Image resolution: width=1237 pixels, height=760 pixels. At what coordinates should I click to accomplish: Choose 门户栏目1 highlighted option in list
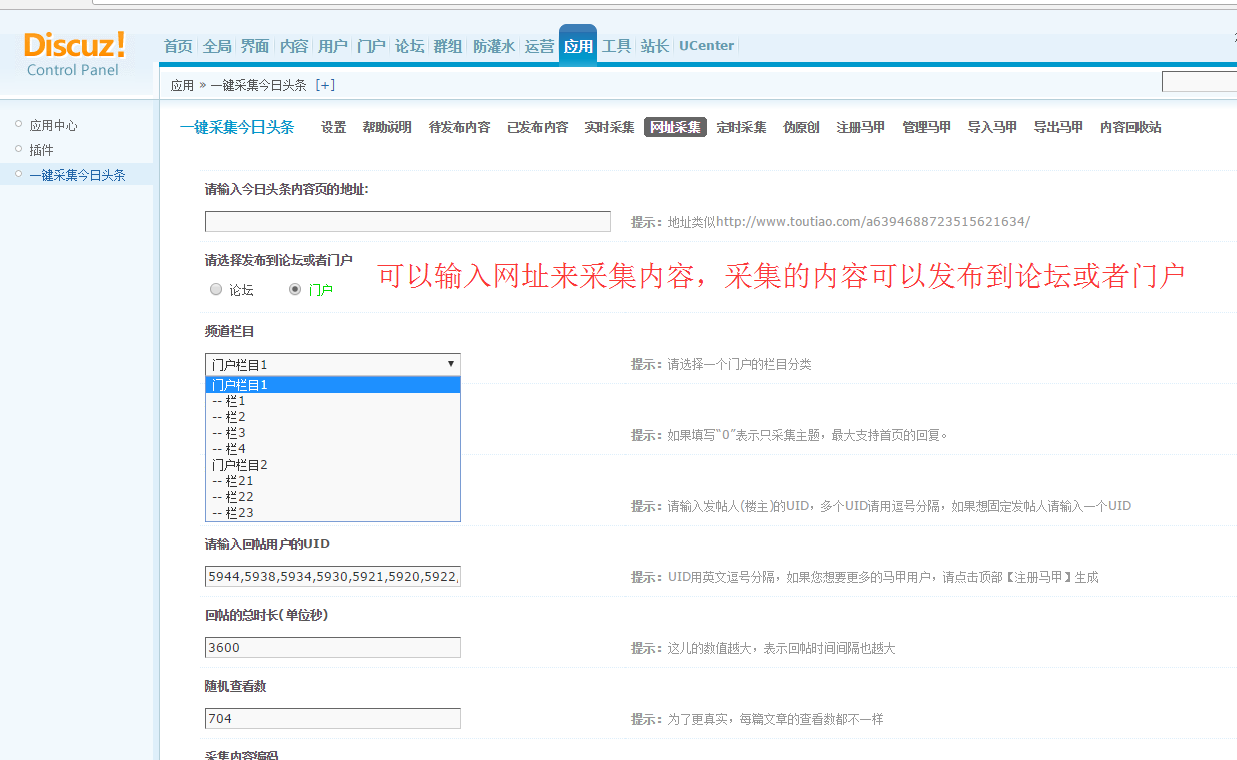pyautogui.click(x=333, y=385)
